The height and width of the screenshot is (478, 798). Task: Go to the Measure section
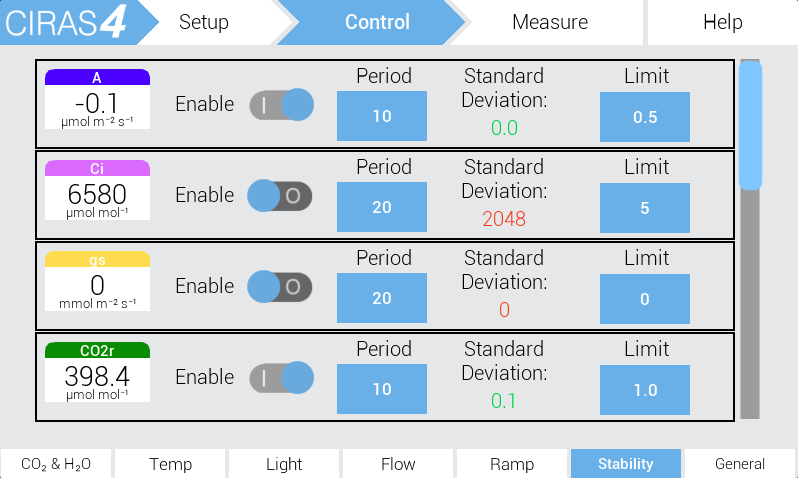pyautogui.click(x=550, y=22)
